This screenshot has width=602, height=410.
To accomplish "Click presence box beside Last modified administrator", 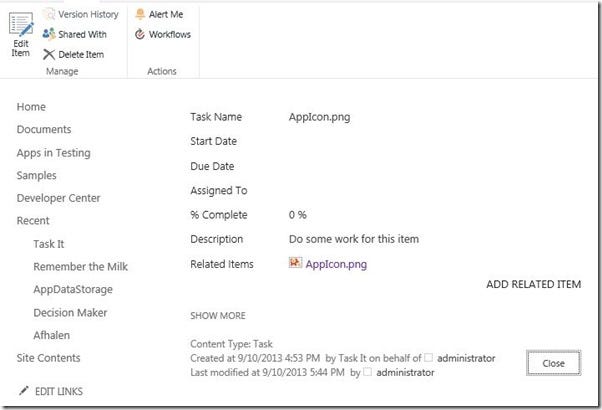I will pyautogui.click(x=367, y=372).
